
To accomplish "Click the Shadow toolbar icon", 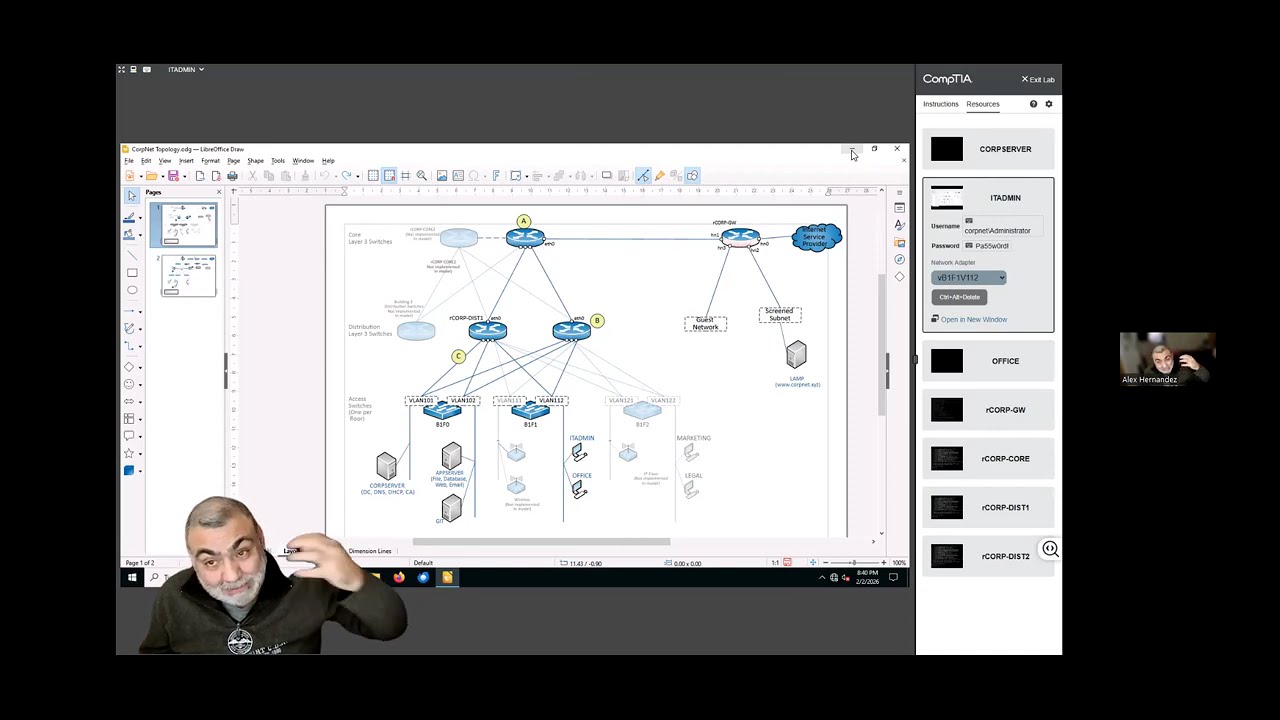I will [x=607, y=176].
